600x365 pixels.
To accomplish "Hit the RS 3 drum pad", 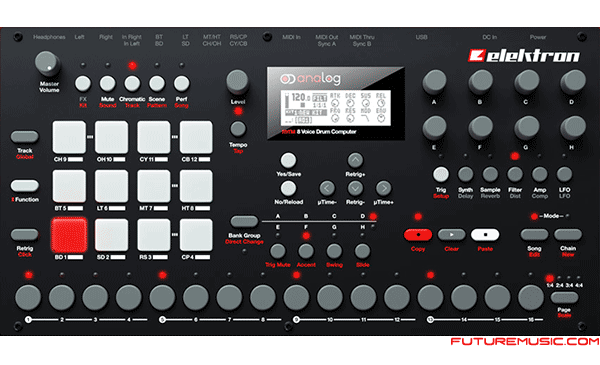I will pyautogui.click(x=154, y=235).
